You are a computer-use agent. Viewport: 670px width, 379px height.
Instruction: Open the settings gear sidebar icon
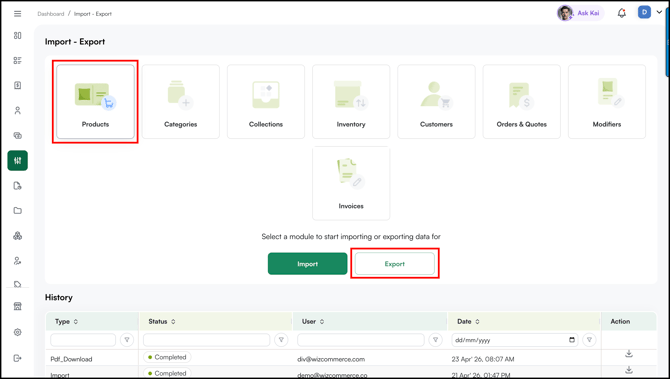(18, 332)
